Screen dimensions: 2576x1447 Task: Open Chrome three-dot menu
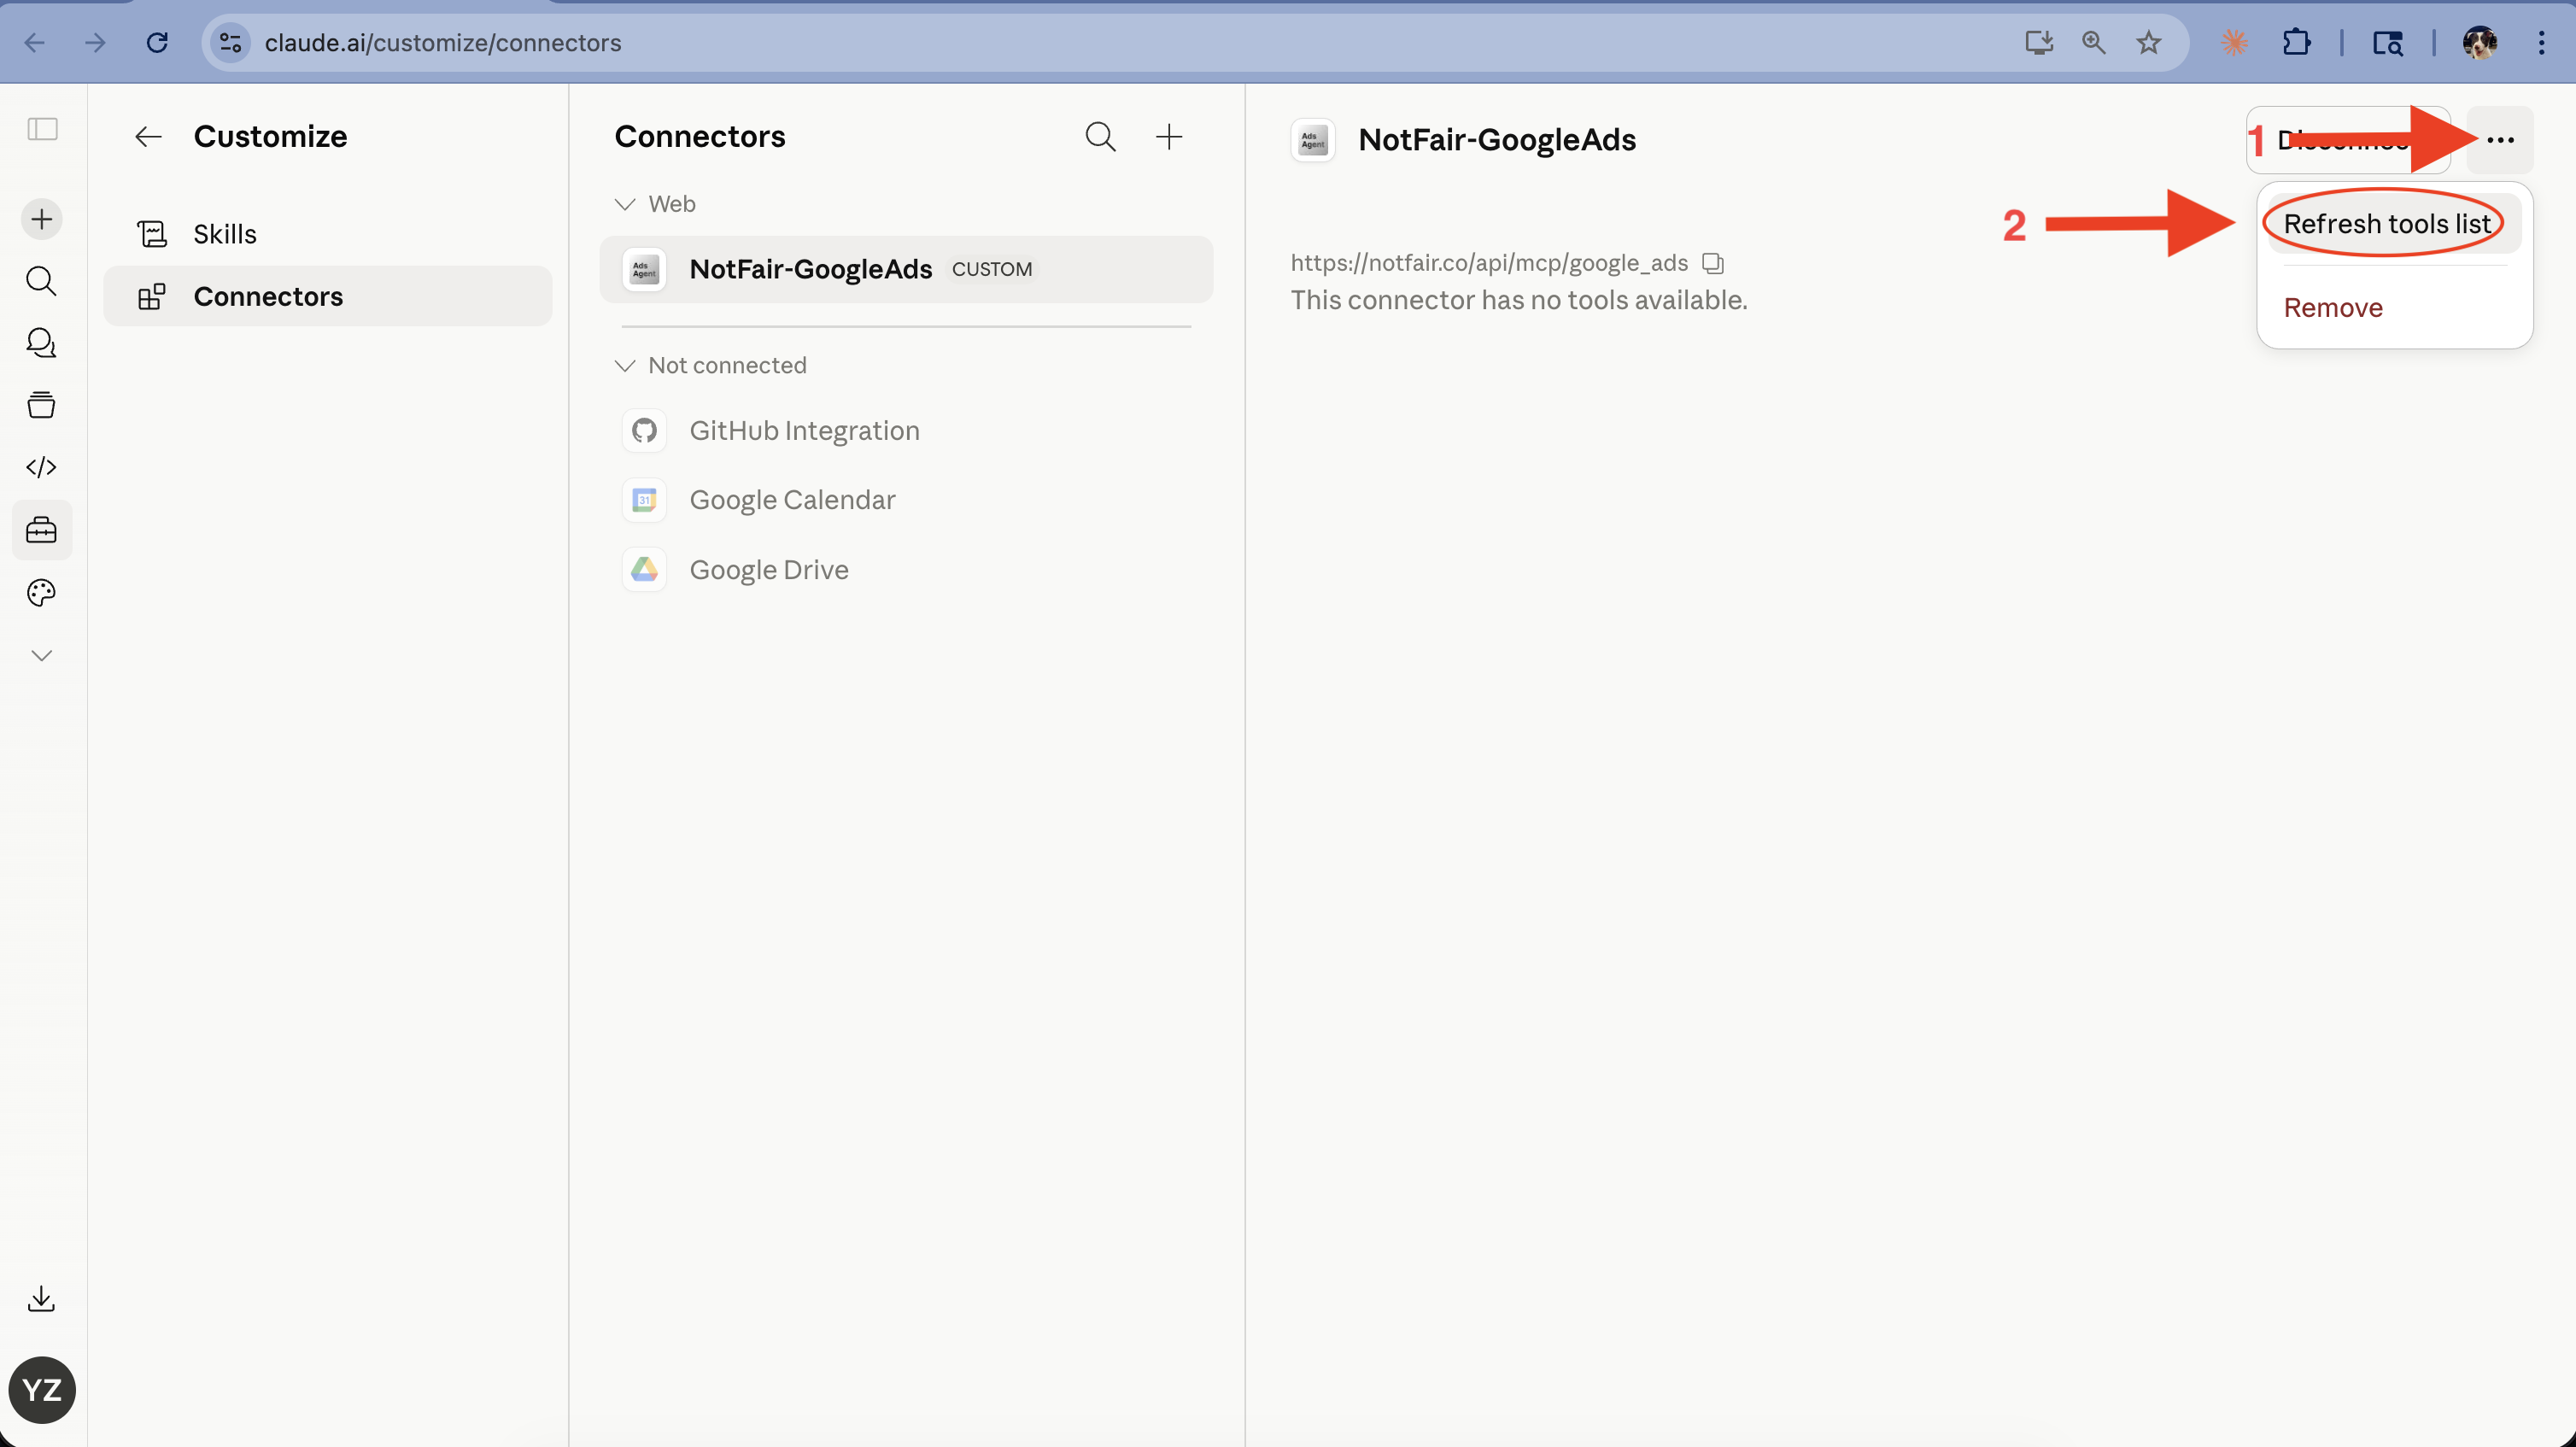pos(2541,43)
